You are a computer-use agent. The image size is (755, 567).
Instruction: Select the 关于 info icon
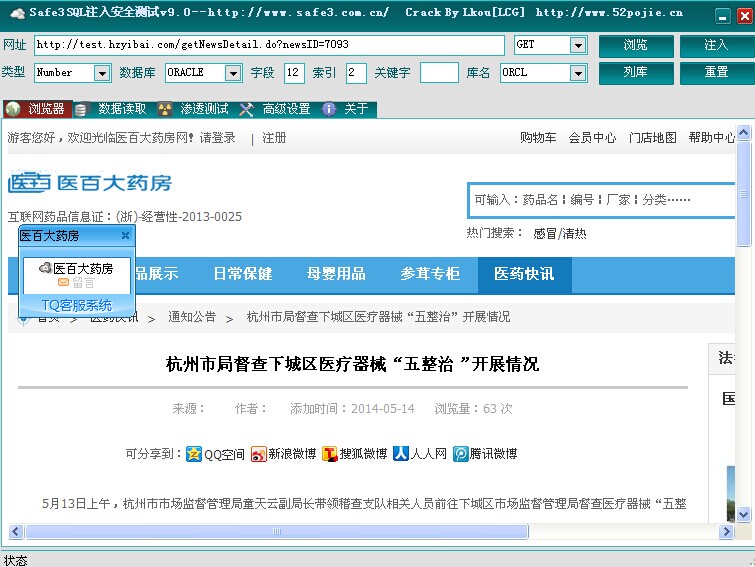pos(329,109)
